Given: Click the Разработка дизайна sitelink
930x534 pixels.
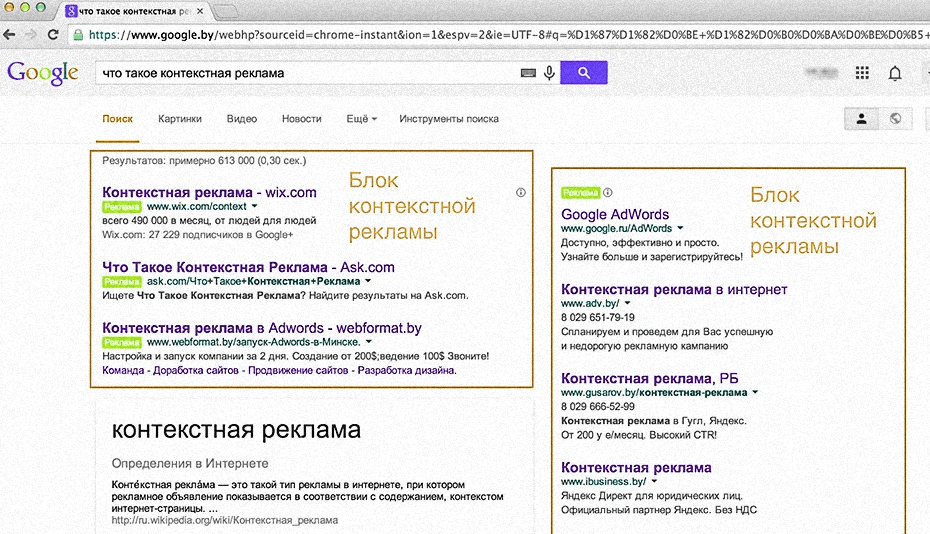Looking at the screenshot, I should 407,370.
